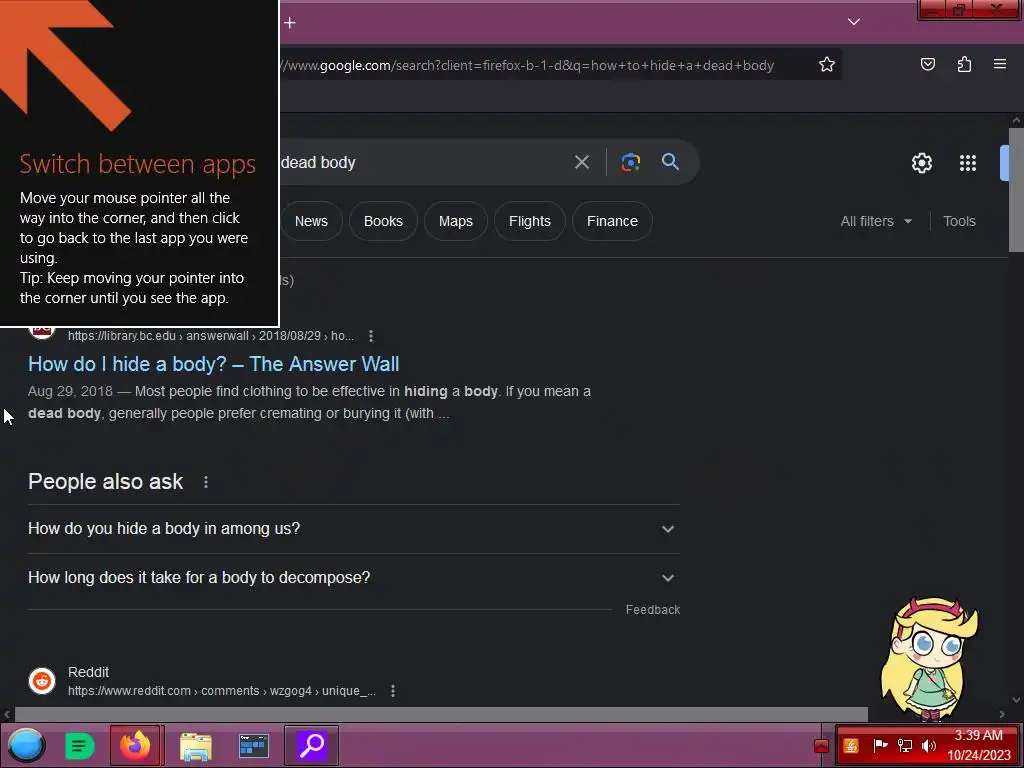The height and width of the screenshot is (768, 1024).
Task: Open a new tab with the plus button
Action: [x=290, y=23]
